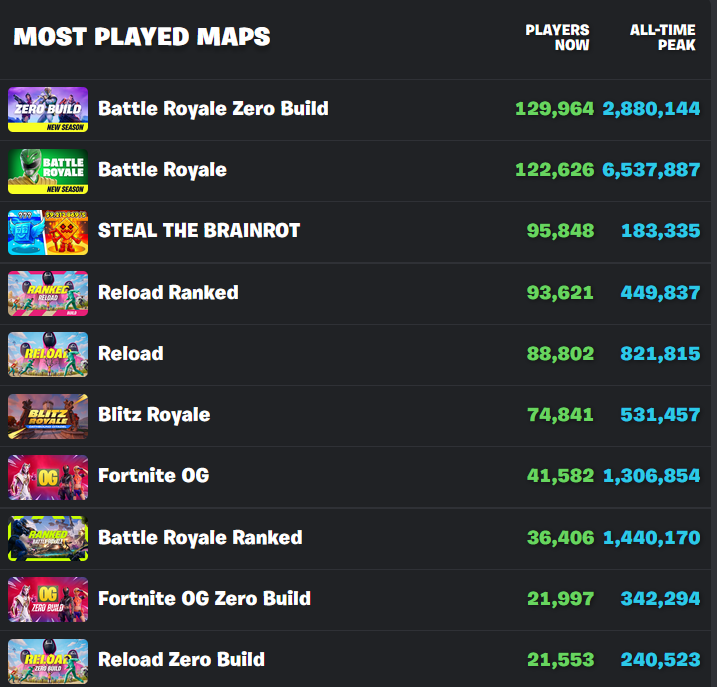Screen dimensions: 717x687
Task: Open the Reload map title link
Action: 131,354
